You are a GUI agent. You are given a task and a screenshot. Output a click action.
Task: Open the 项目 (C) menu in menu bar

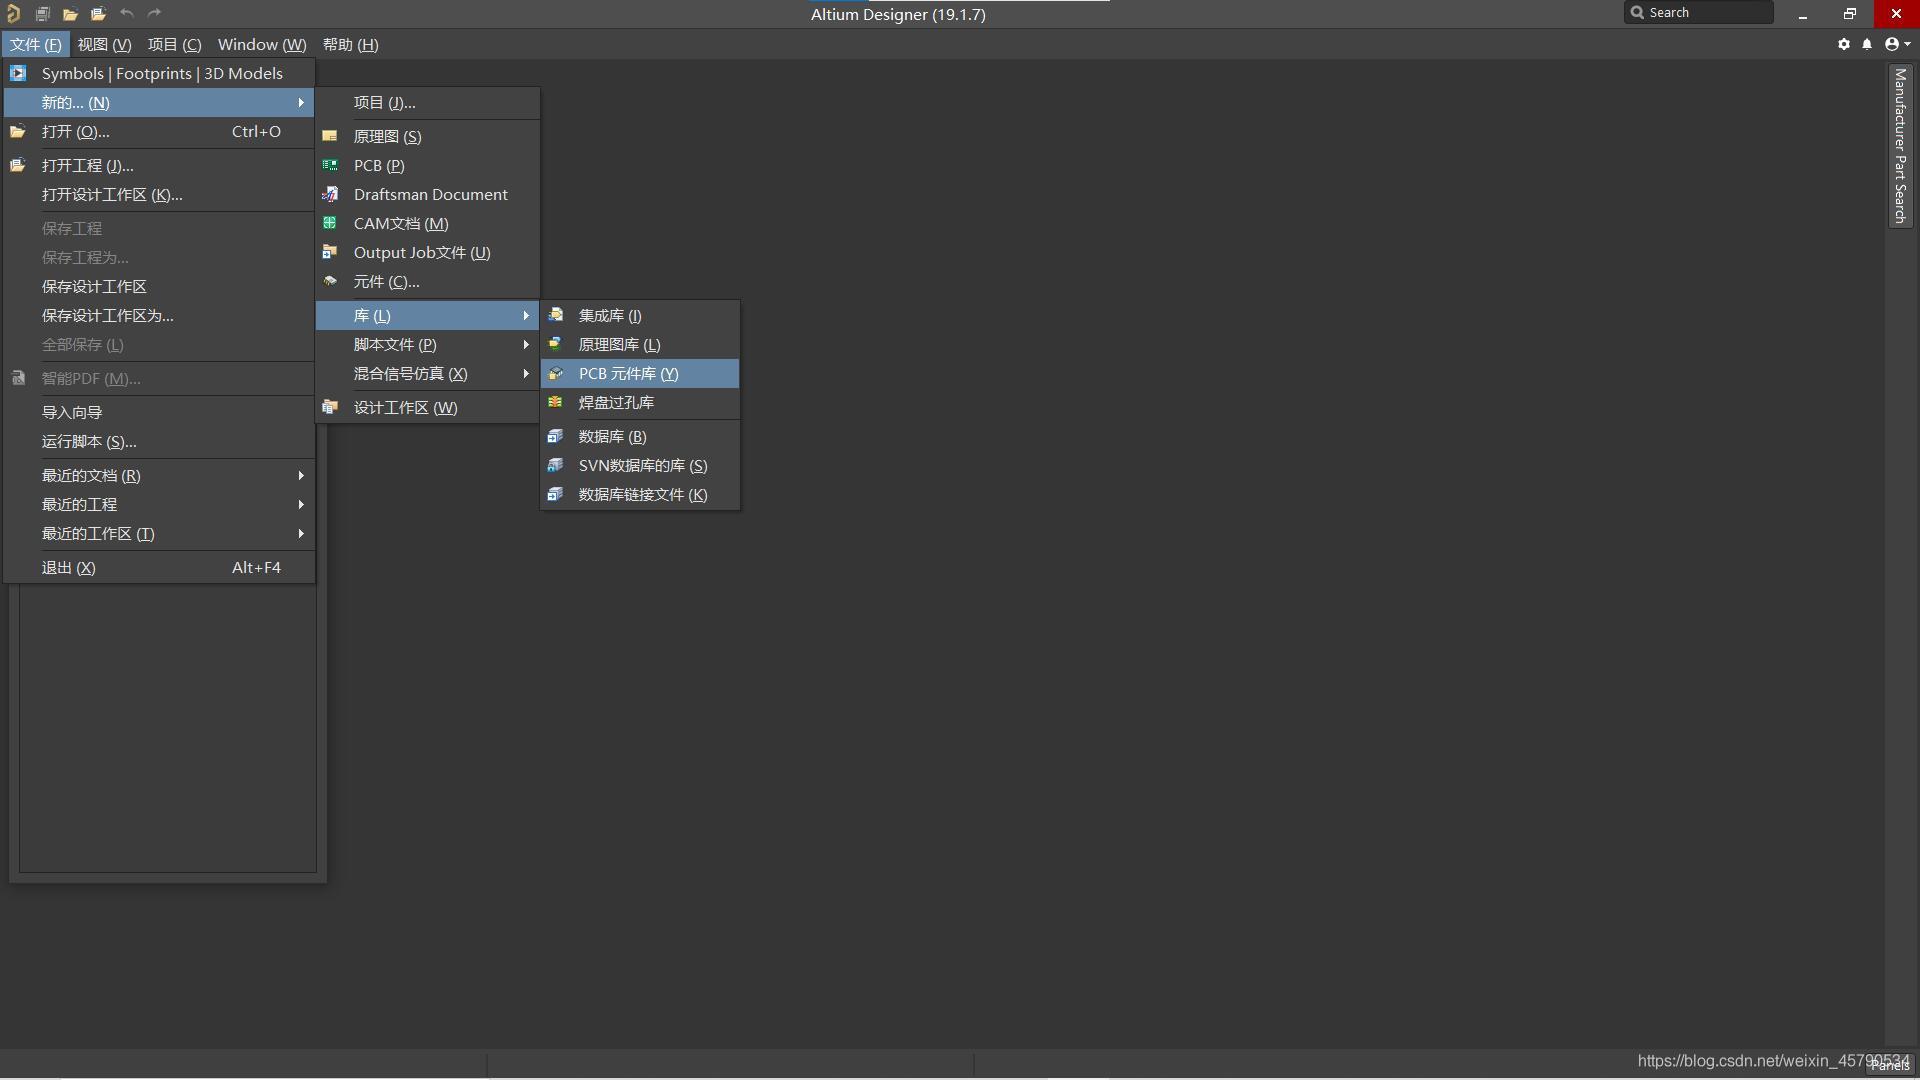pyautogui.click(x=175, y=44)
